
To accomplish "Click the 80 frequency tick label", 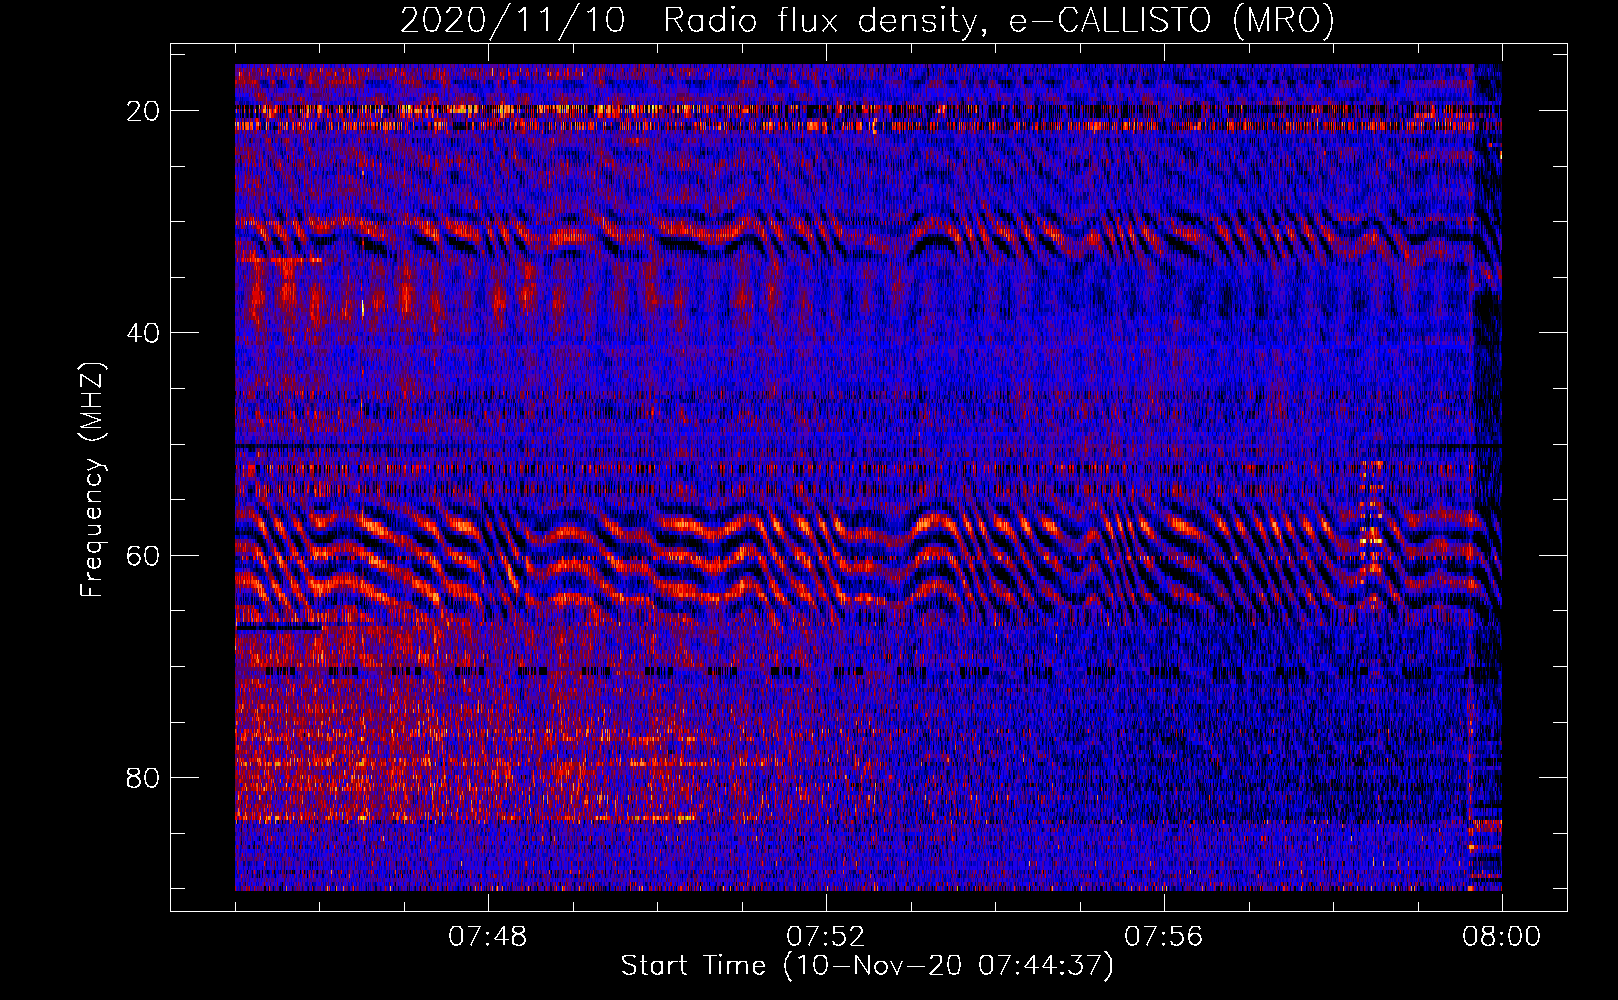I will click(144, 777).
